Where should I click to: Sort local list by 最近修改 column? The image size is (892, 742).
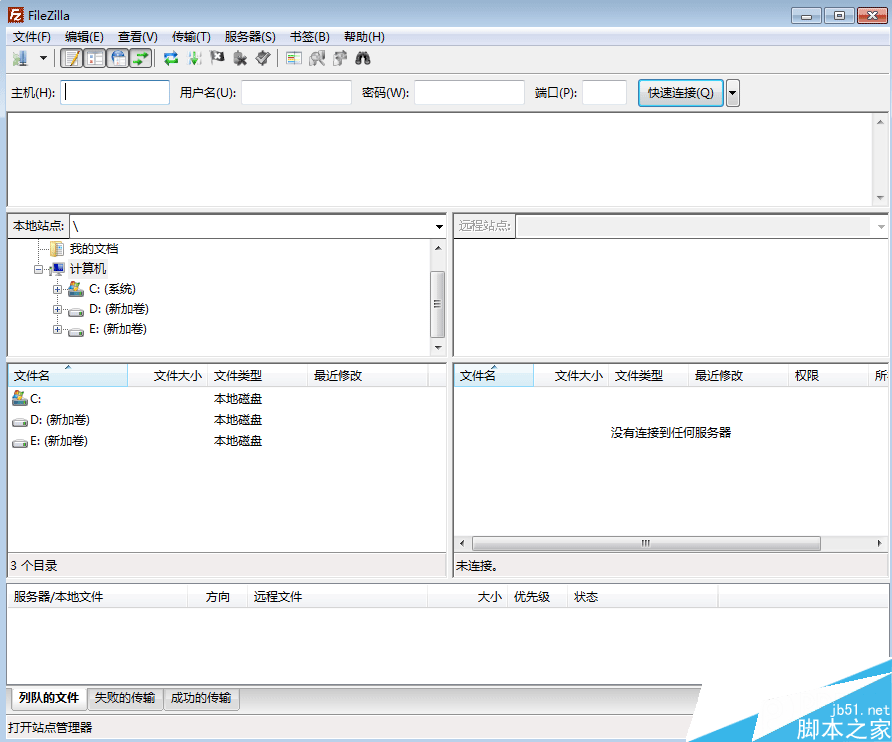(x=367, y=376)
